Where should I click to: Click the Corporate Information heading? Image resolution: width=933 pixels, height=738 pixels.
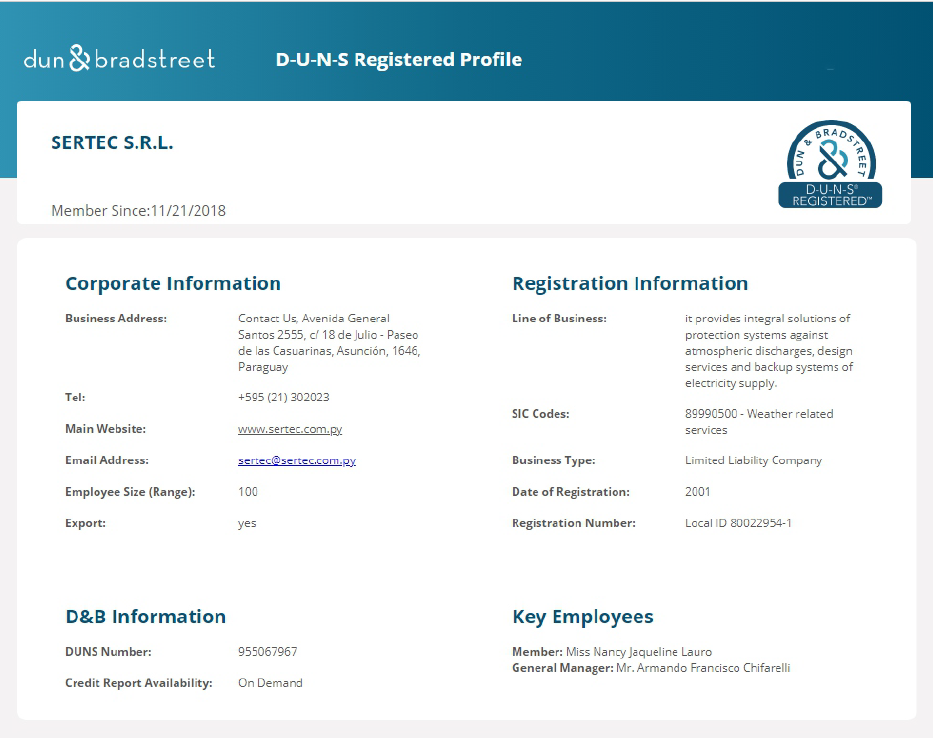(x=173, y=283)
